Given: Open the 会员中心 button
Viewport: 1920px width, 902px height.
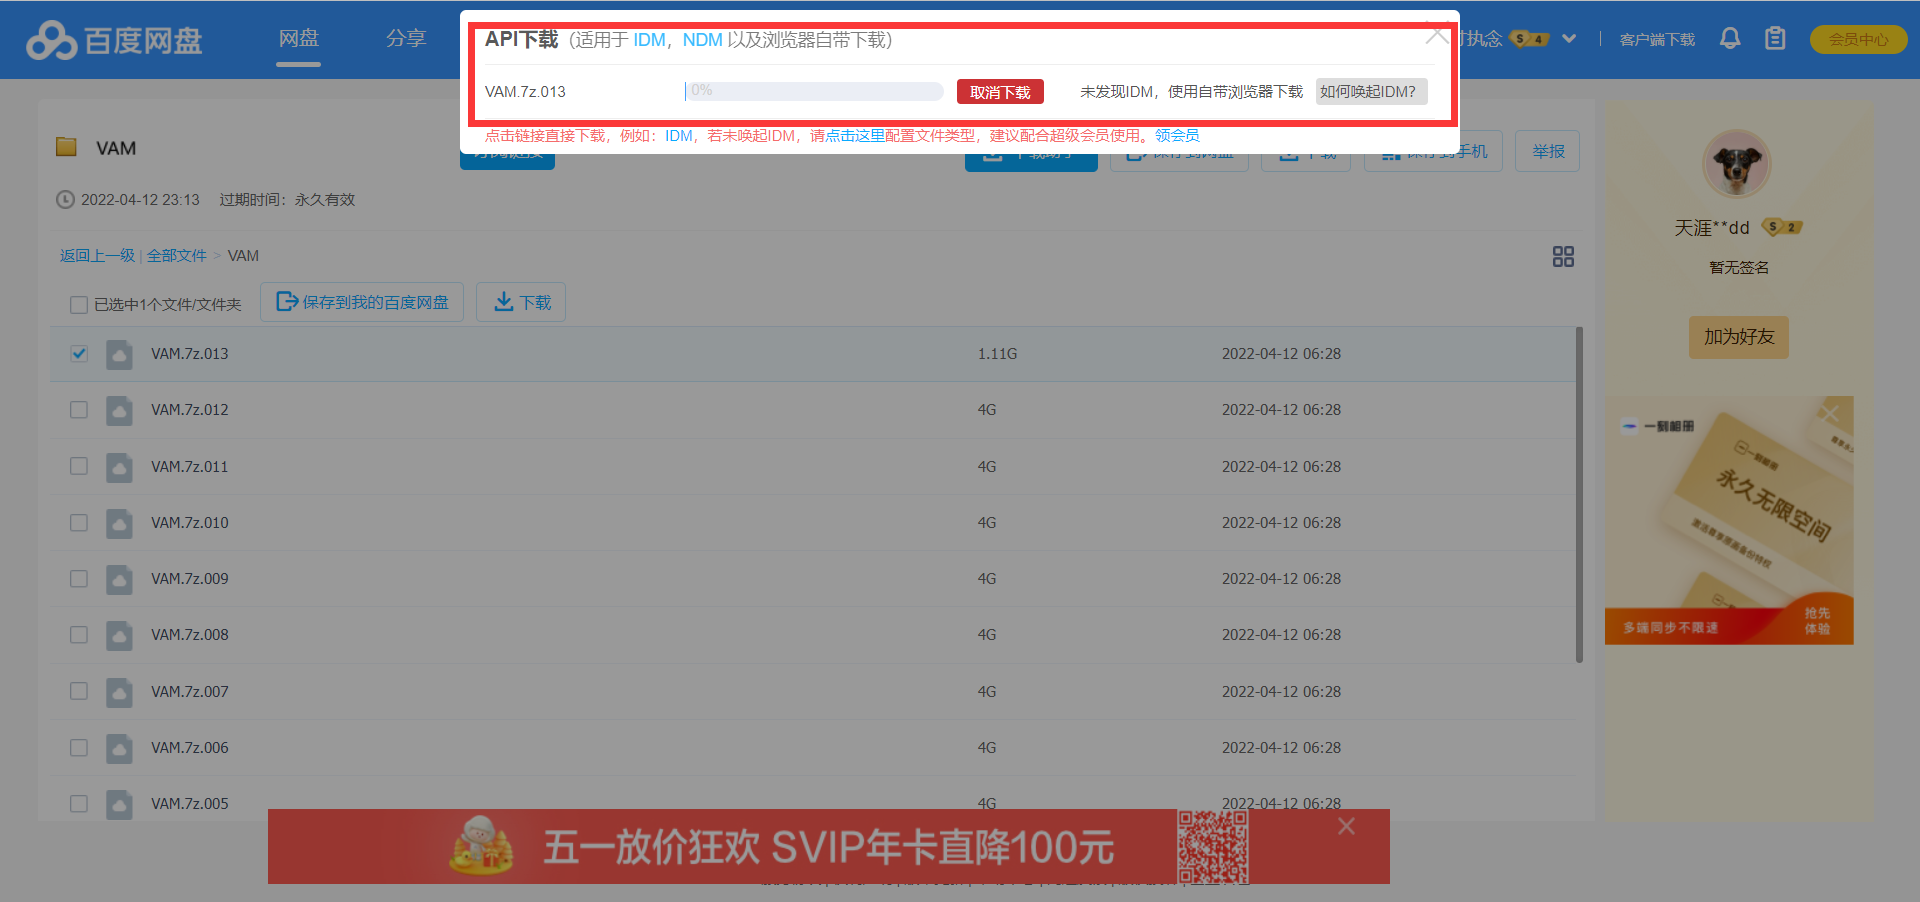Looking at the screenshot, I should point(1858,39).
